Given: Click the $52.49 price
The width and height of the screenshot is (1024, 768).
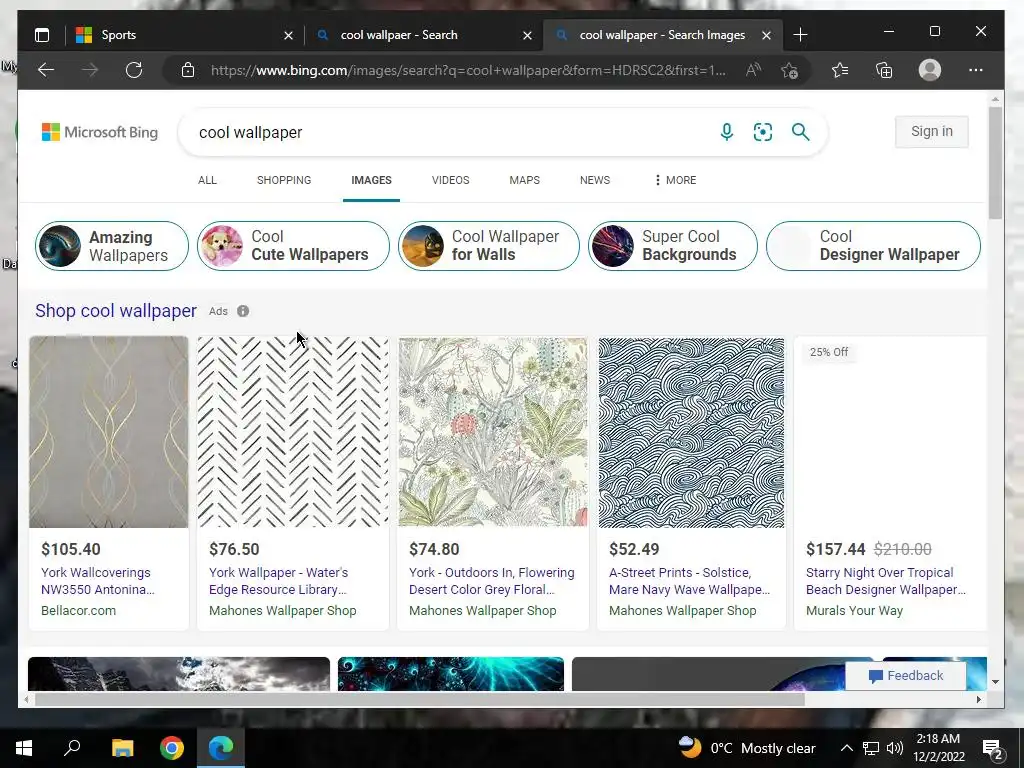Looking at the screenshot, I should (x=634, y=549).
